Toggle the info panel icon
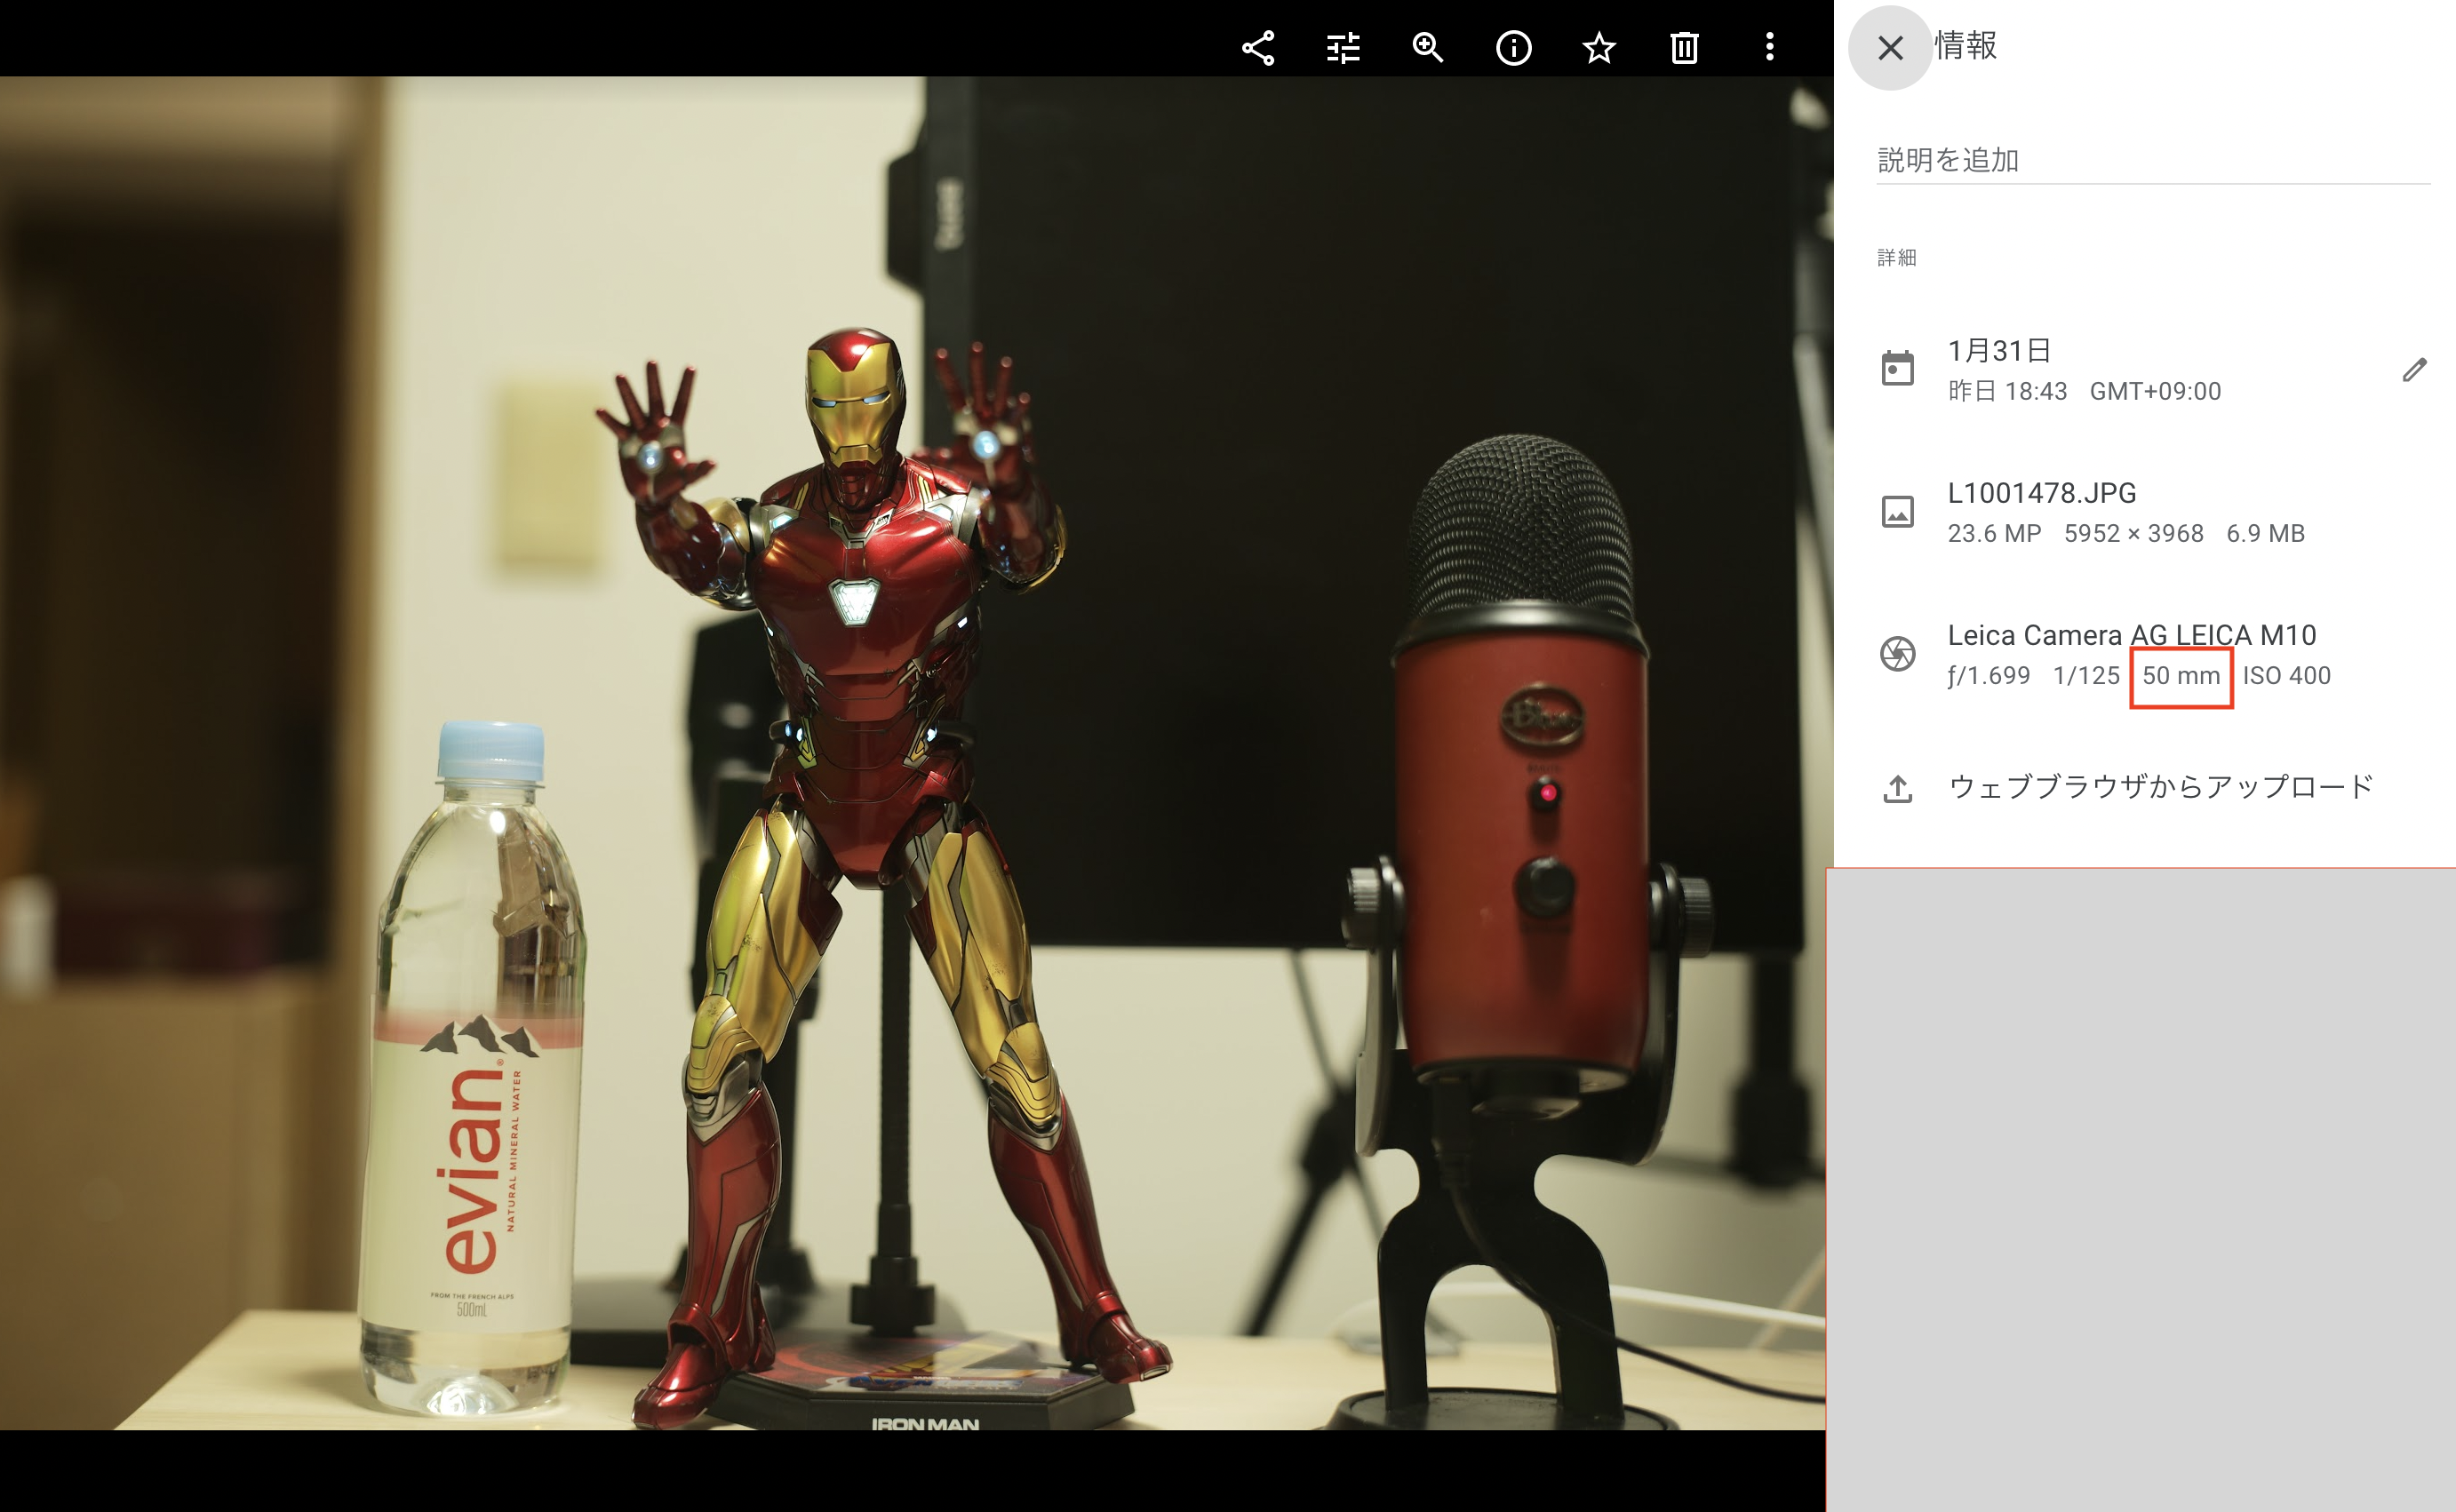This screenshot has height=1512, width=2456. [1513, 47]
